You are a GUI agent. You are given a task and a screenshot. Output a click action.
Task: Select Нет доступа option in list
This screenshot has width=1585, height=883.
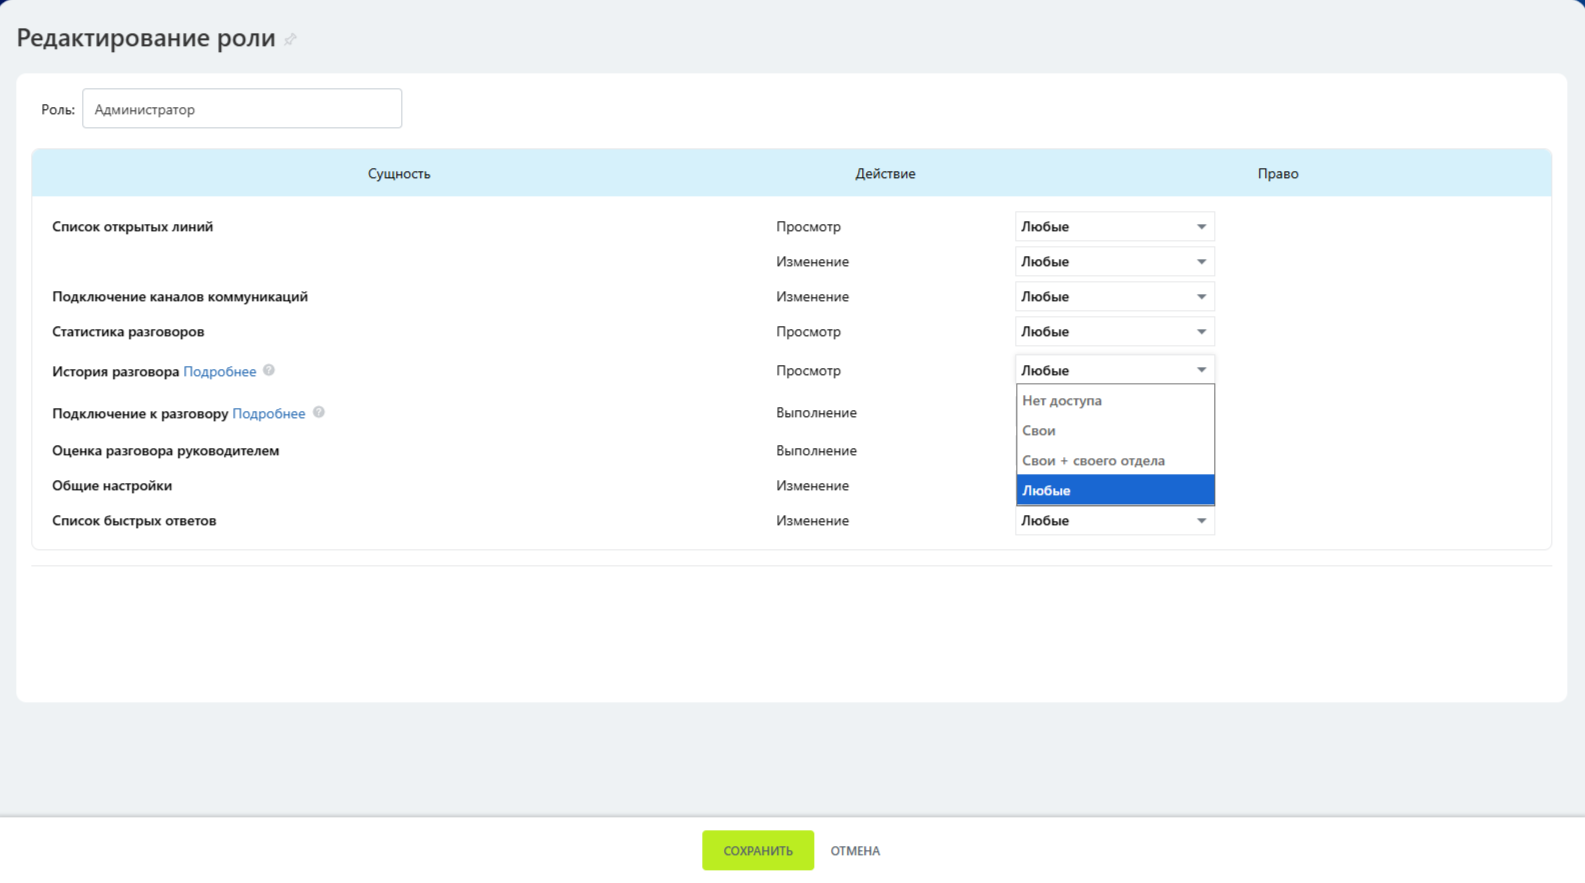click(1062, 400)
